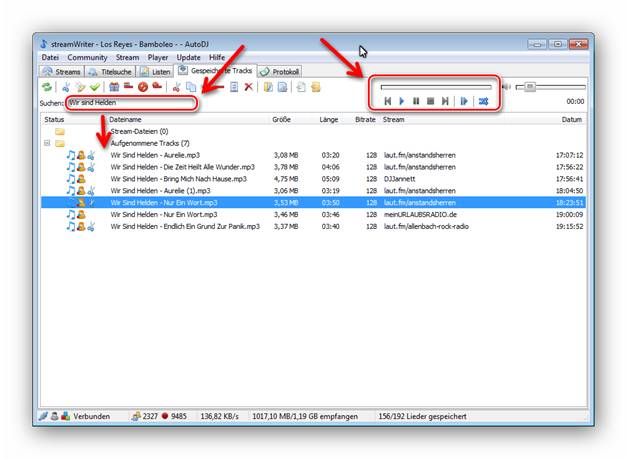Skip to previous track in player
This screenshot has height=459, width=627.
coord(387,101)
